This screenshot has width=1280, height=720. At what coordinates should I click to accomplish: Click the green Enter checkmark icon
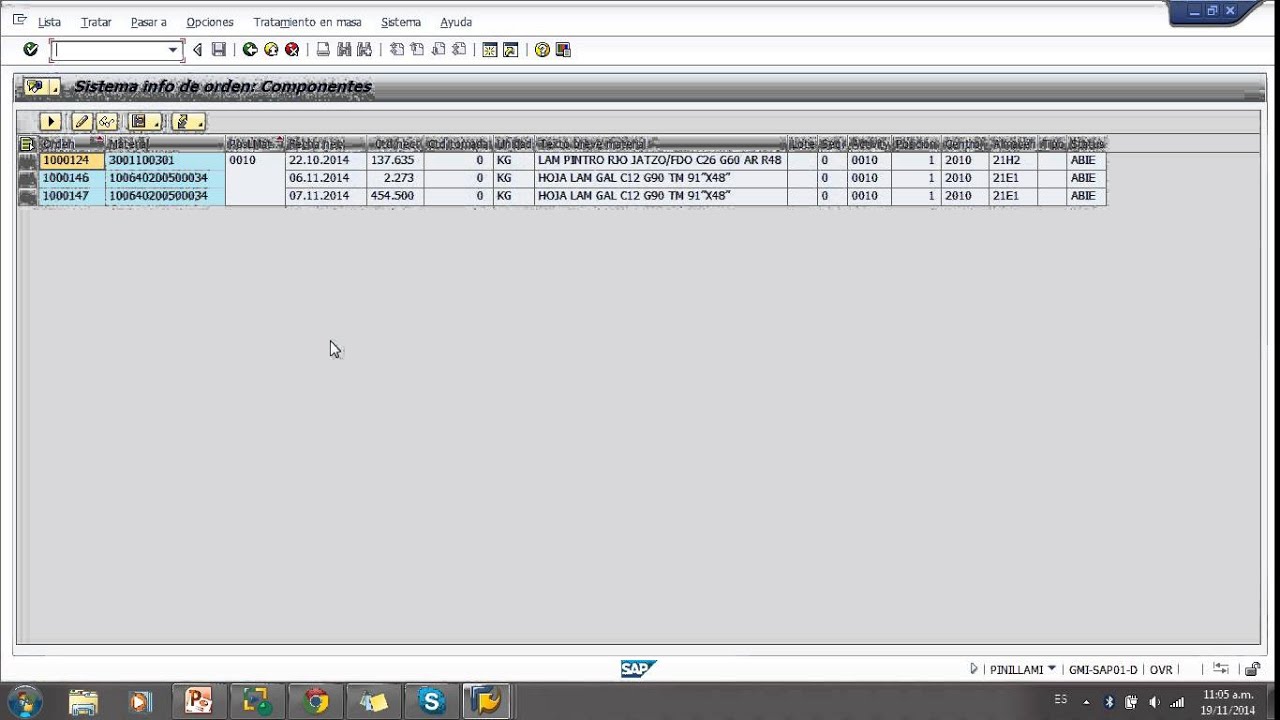[31, 49]
